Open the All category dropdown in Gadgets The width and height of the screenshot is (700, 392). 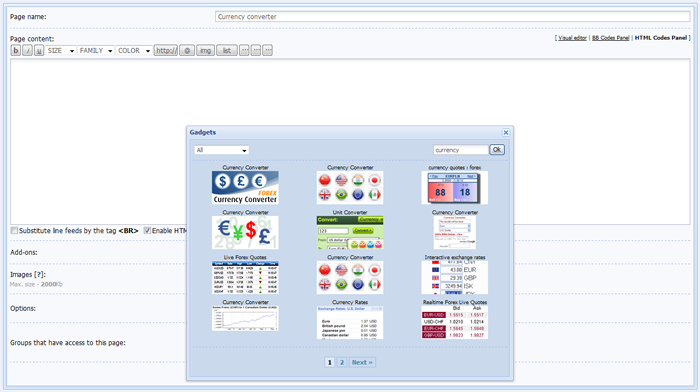tap(221, 150)
